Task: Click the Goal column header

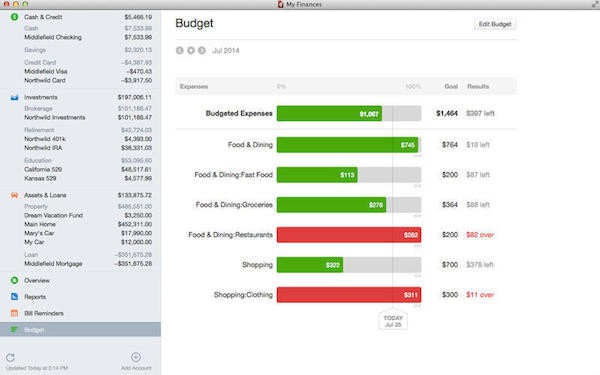Action: pos(451,86)
